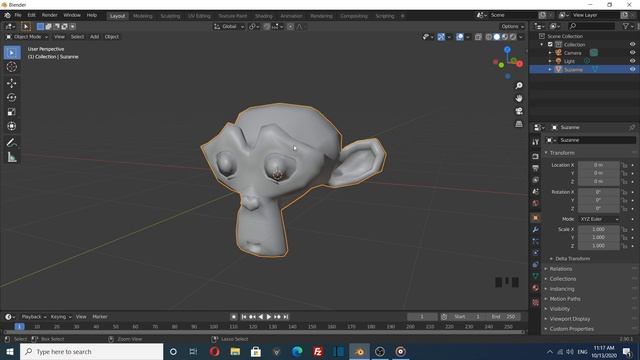Image resolution: width=640 pixels, height=360 pixels.
Task: Hide the Light object's eye icon
Action: [x=632, y=61]
